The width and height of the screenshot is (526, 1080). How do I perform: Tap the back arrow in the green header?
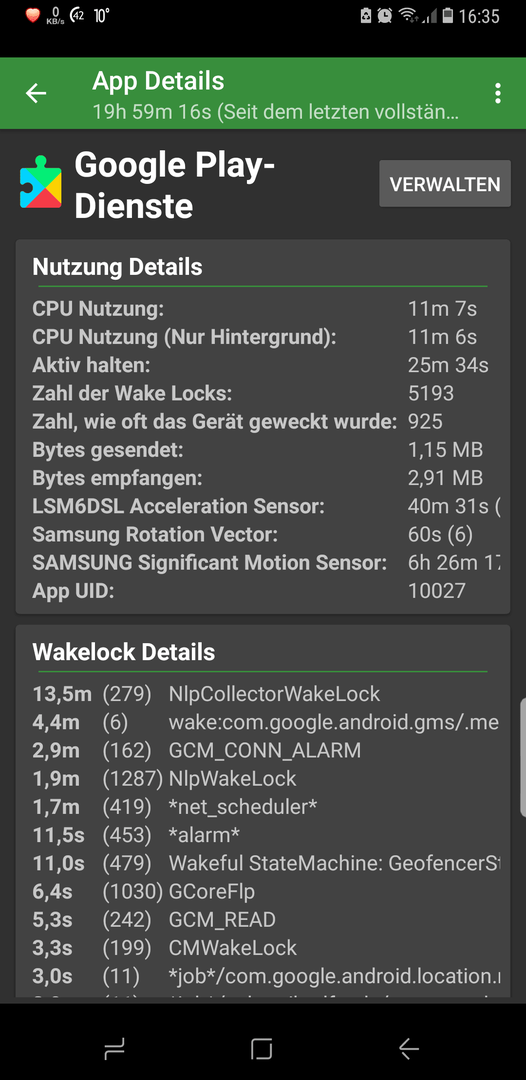[x=36, y=93]
